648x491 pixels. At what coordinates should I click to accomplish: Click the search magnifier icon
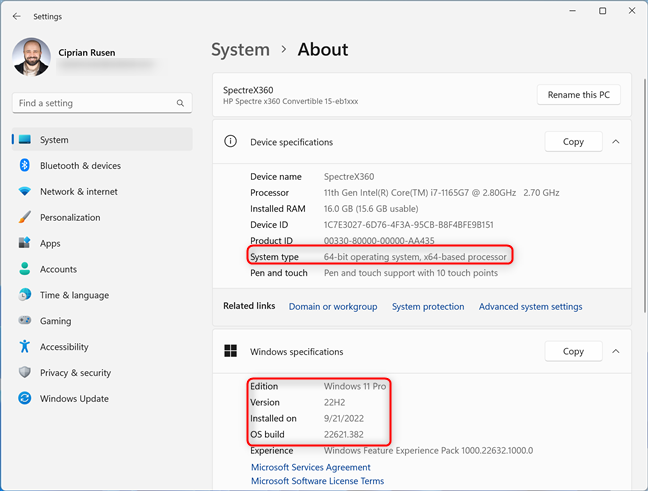(181, 103)
